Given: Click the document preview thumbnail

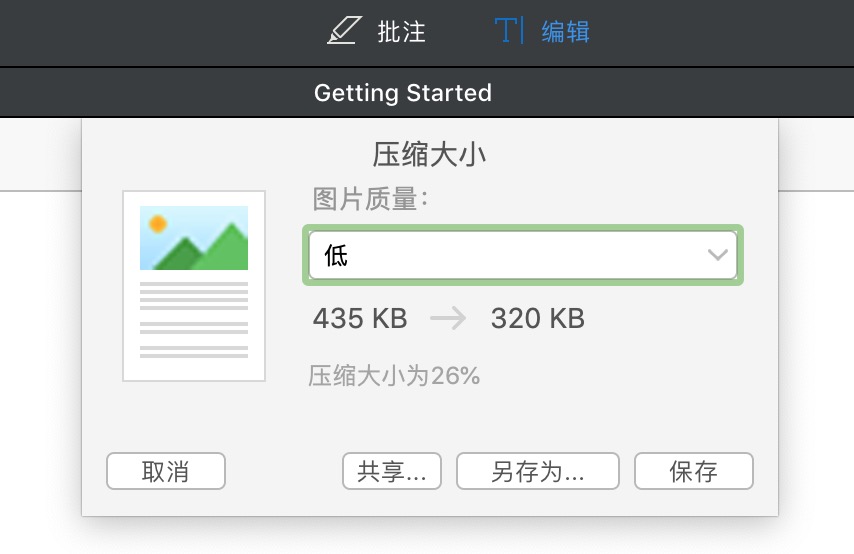Looking at the screenshot, I should tap(194, 286).
